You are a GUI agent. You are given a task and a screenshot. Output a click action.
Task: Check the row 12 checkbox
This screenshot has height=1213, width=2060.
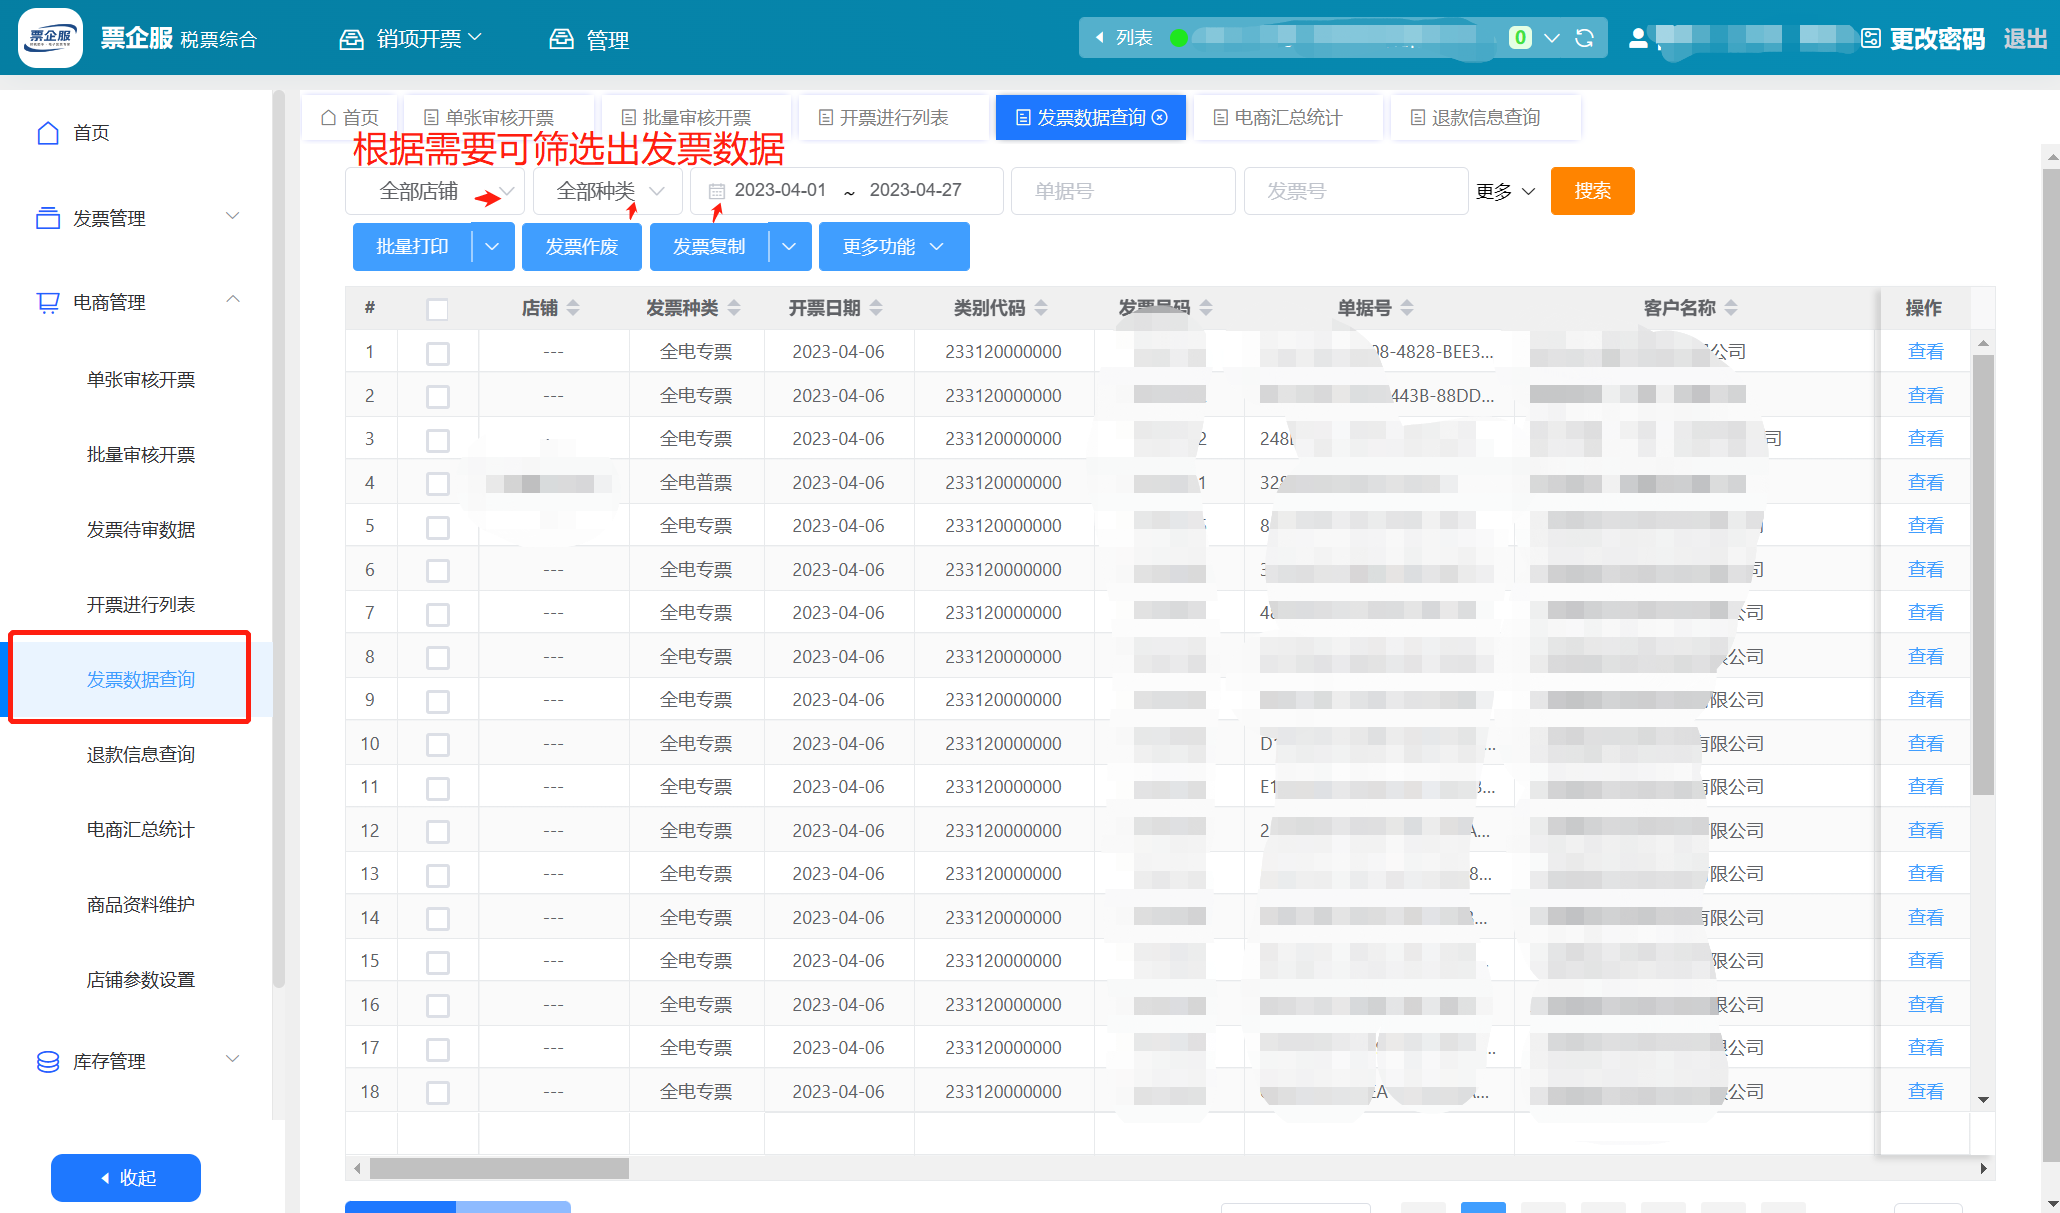[437, 831]
